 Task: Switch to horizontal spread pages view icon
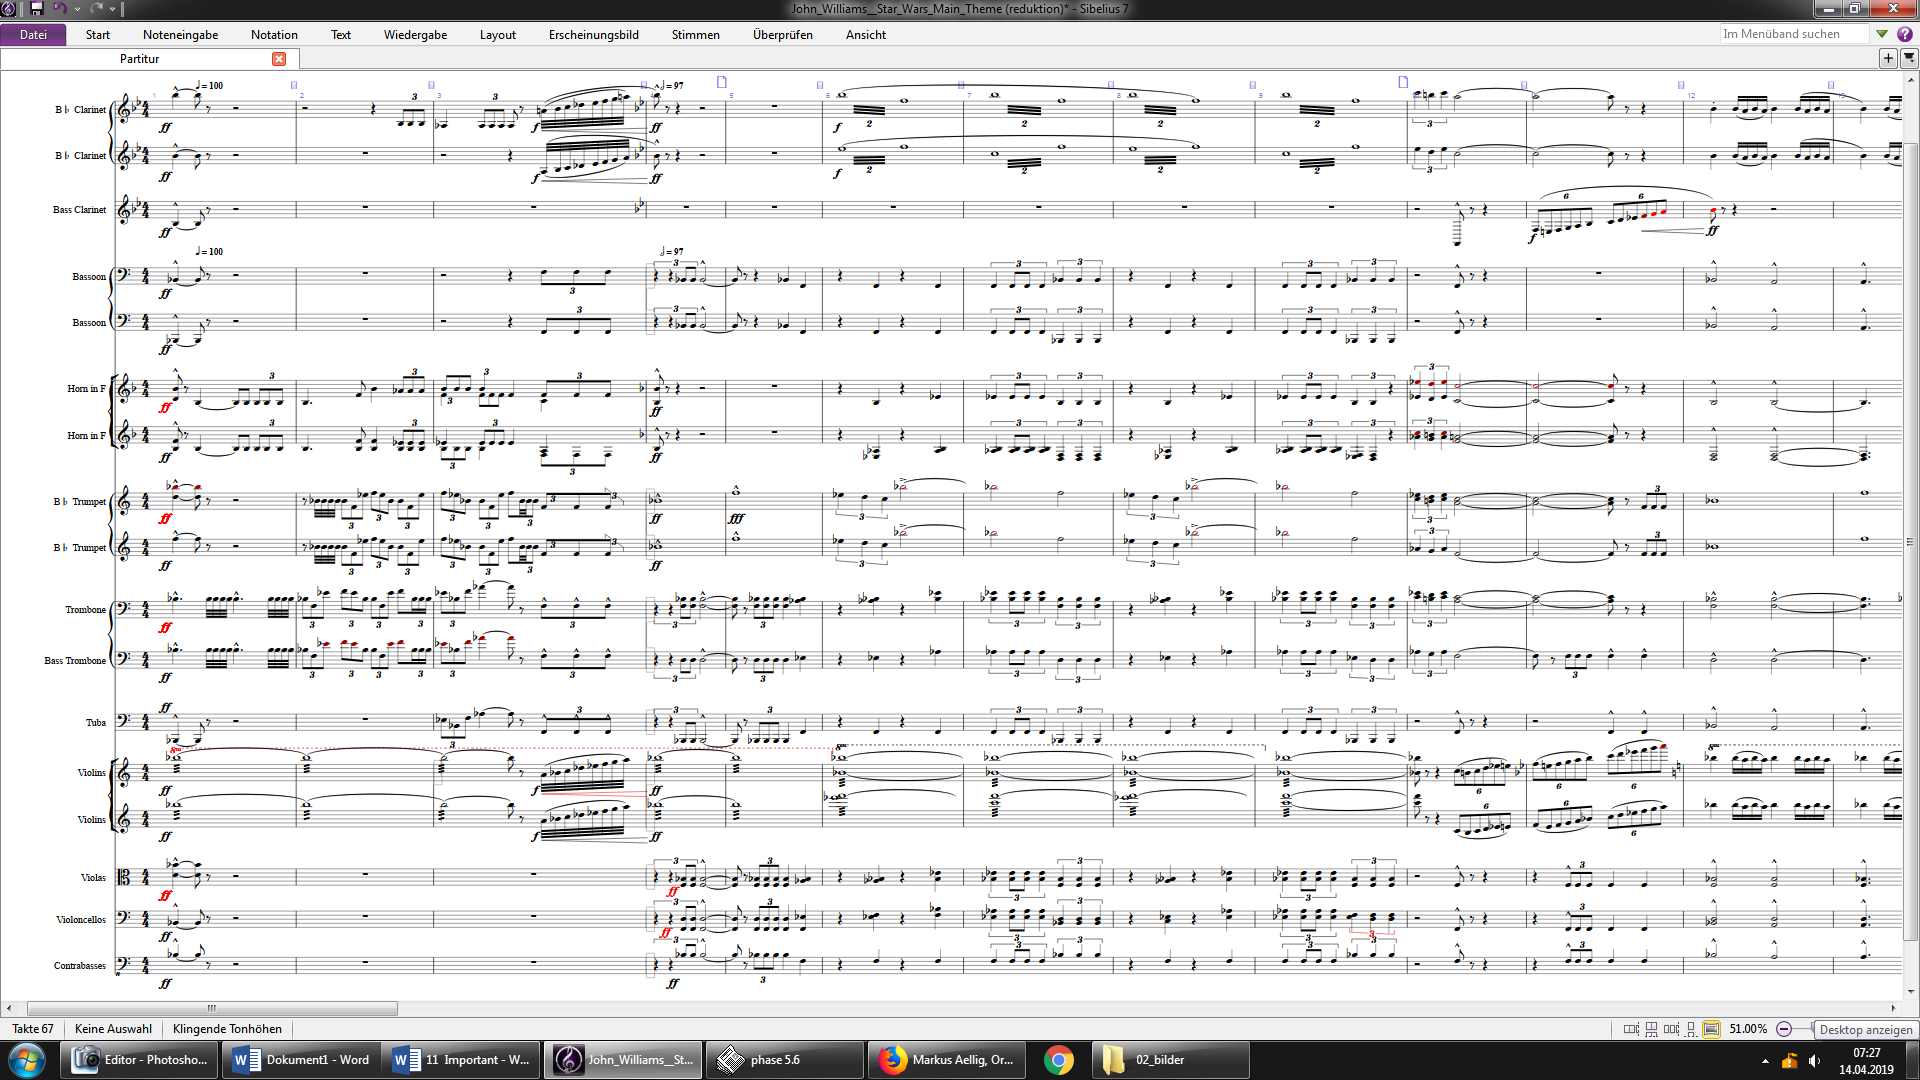1631,1029
